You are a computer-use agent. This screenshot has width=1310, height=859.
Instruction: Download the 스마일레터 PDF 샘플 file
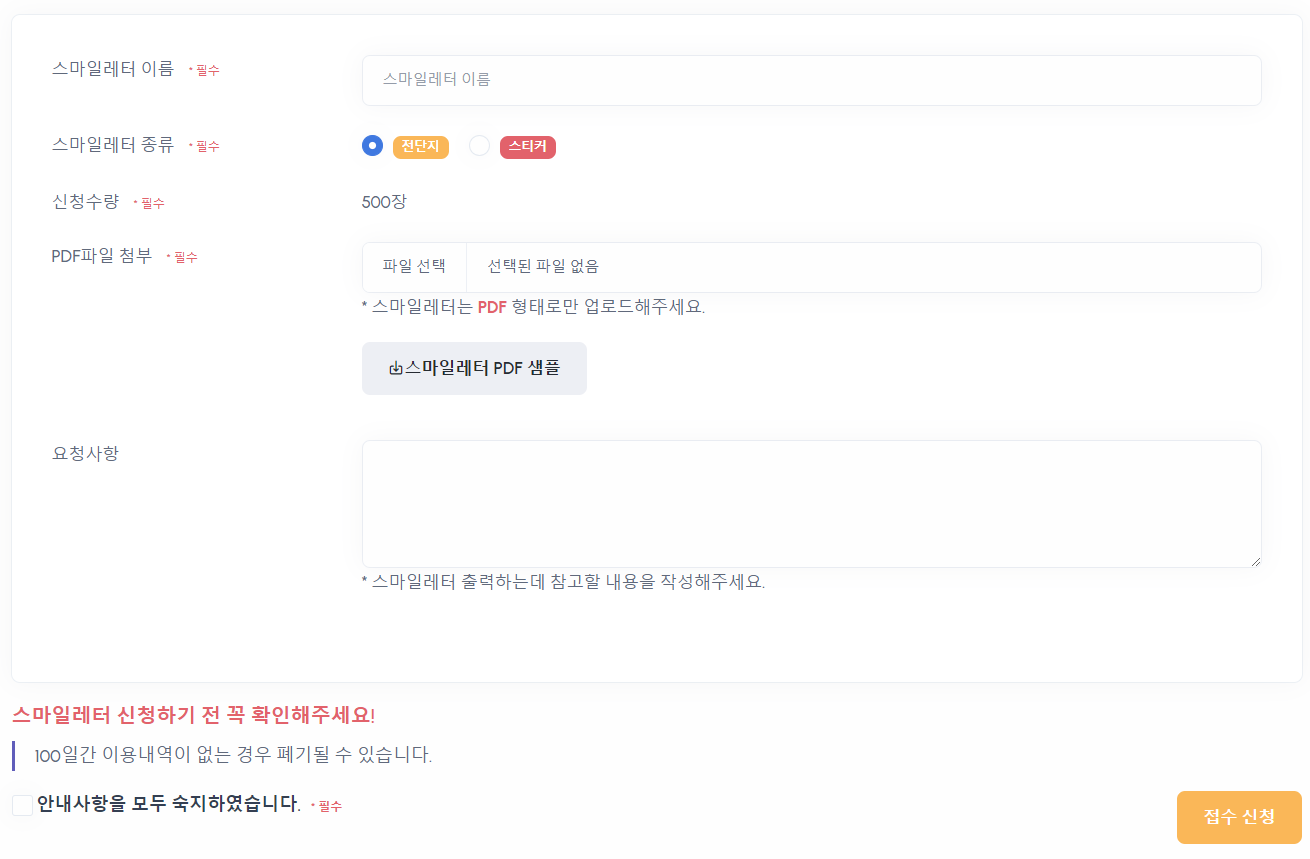(474, 368)
